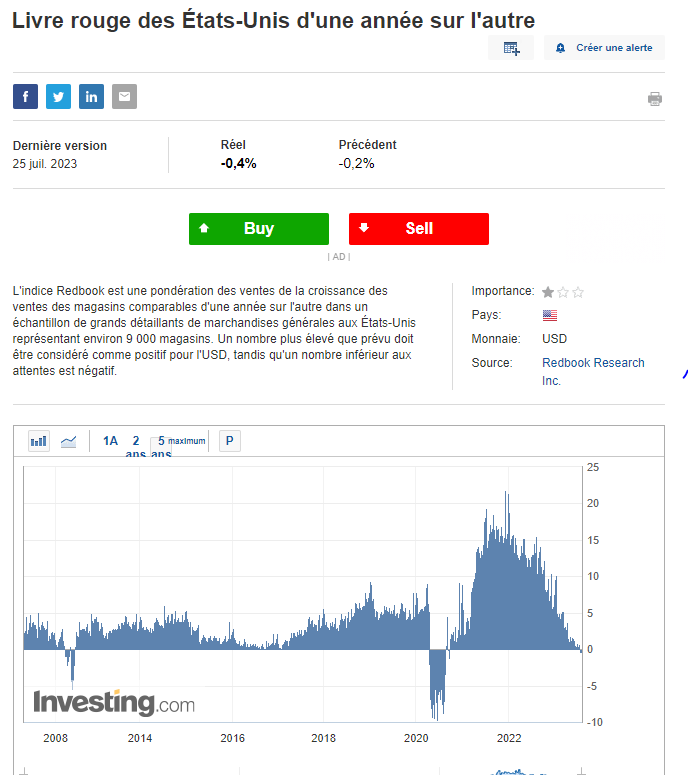Choose the maximum time range
688x775 pixels.
(x=187, y=441)
